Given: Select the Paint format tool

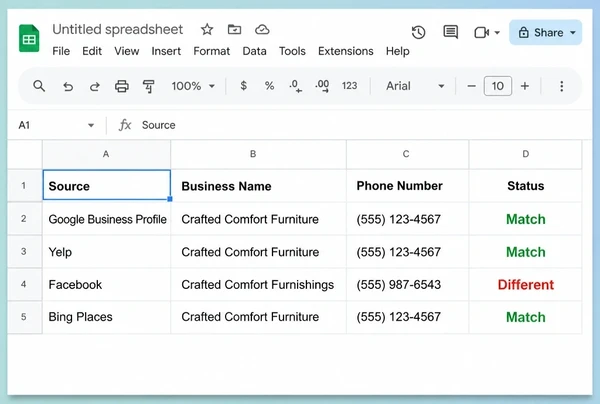Looking at the screenshot, I should [x=148, y=86].
